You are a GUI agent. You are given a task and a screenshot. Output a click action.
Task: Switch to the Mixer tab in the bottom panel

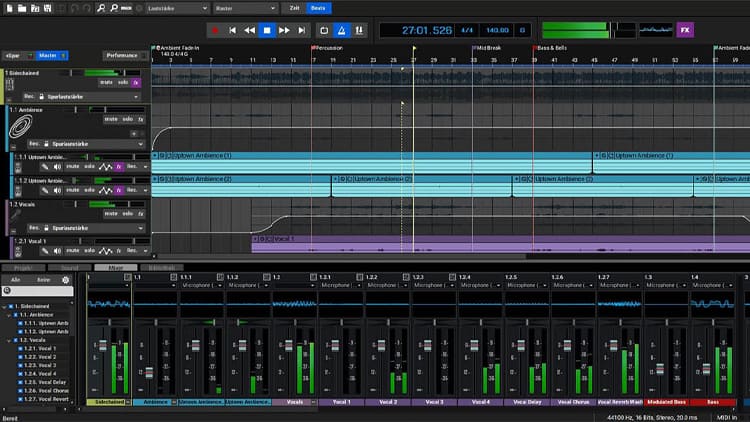116,268
